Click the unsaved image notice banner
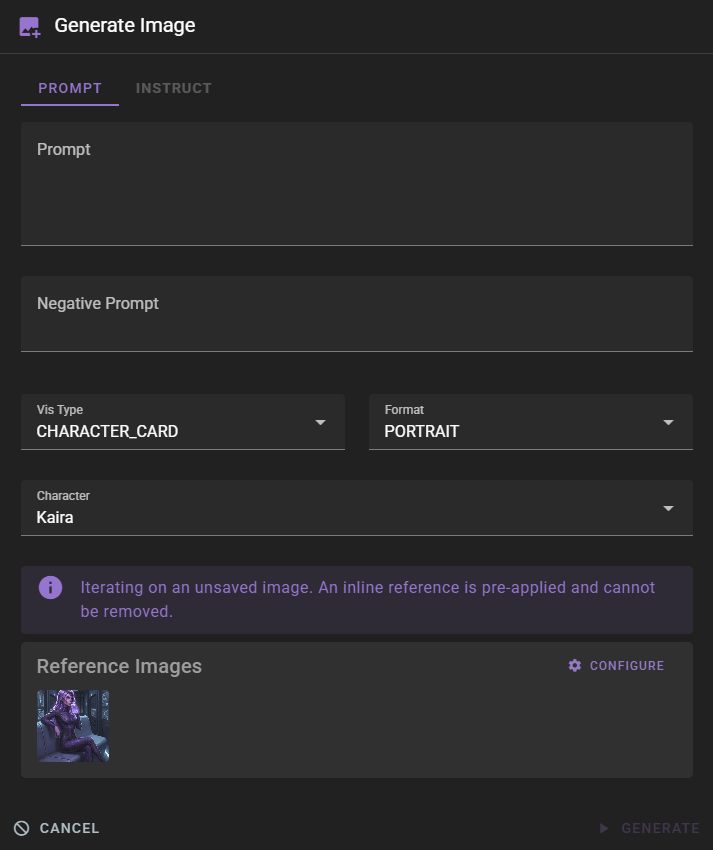 (356, 598)
